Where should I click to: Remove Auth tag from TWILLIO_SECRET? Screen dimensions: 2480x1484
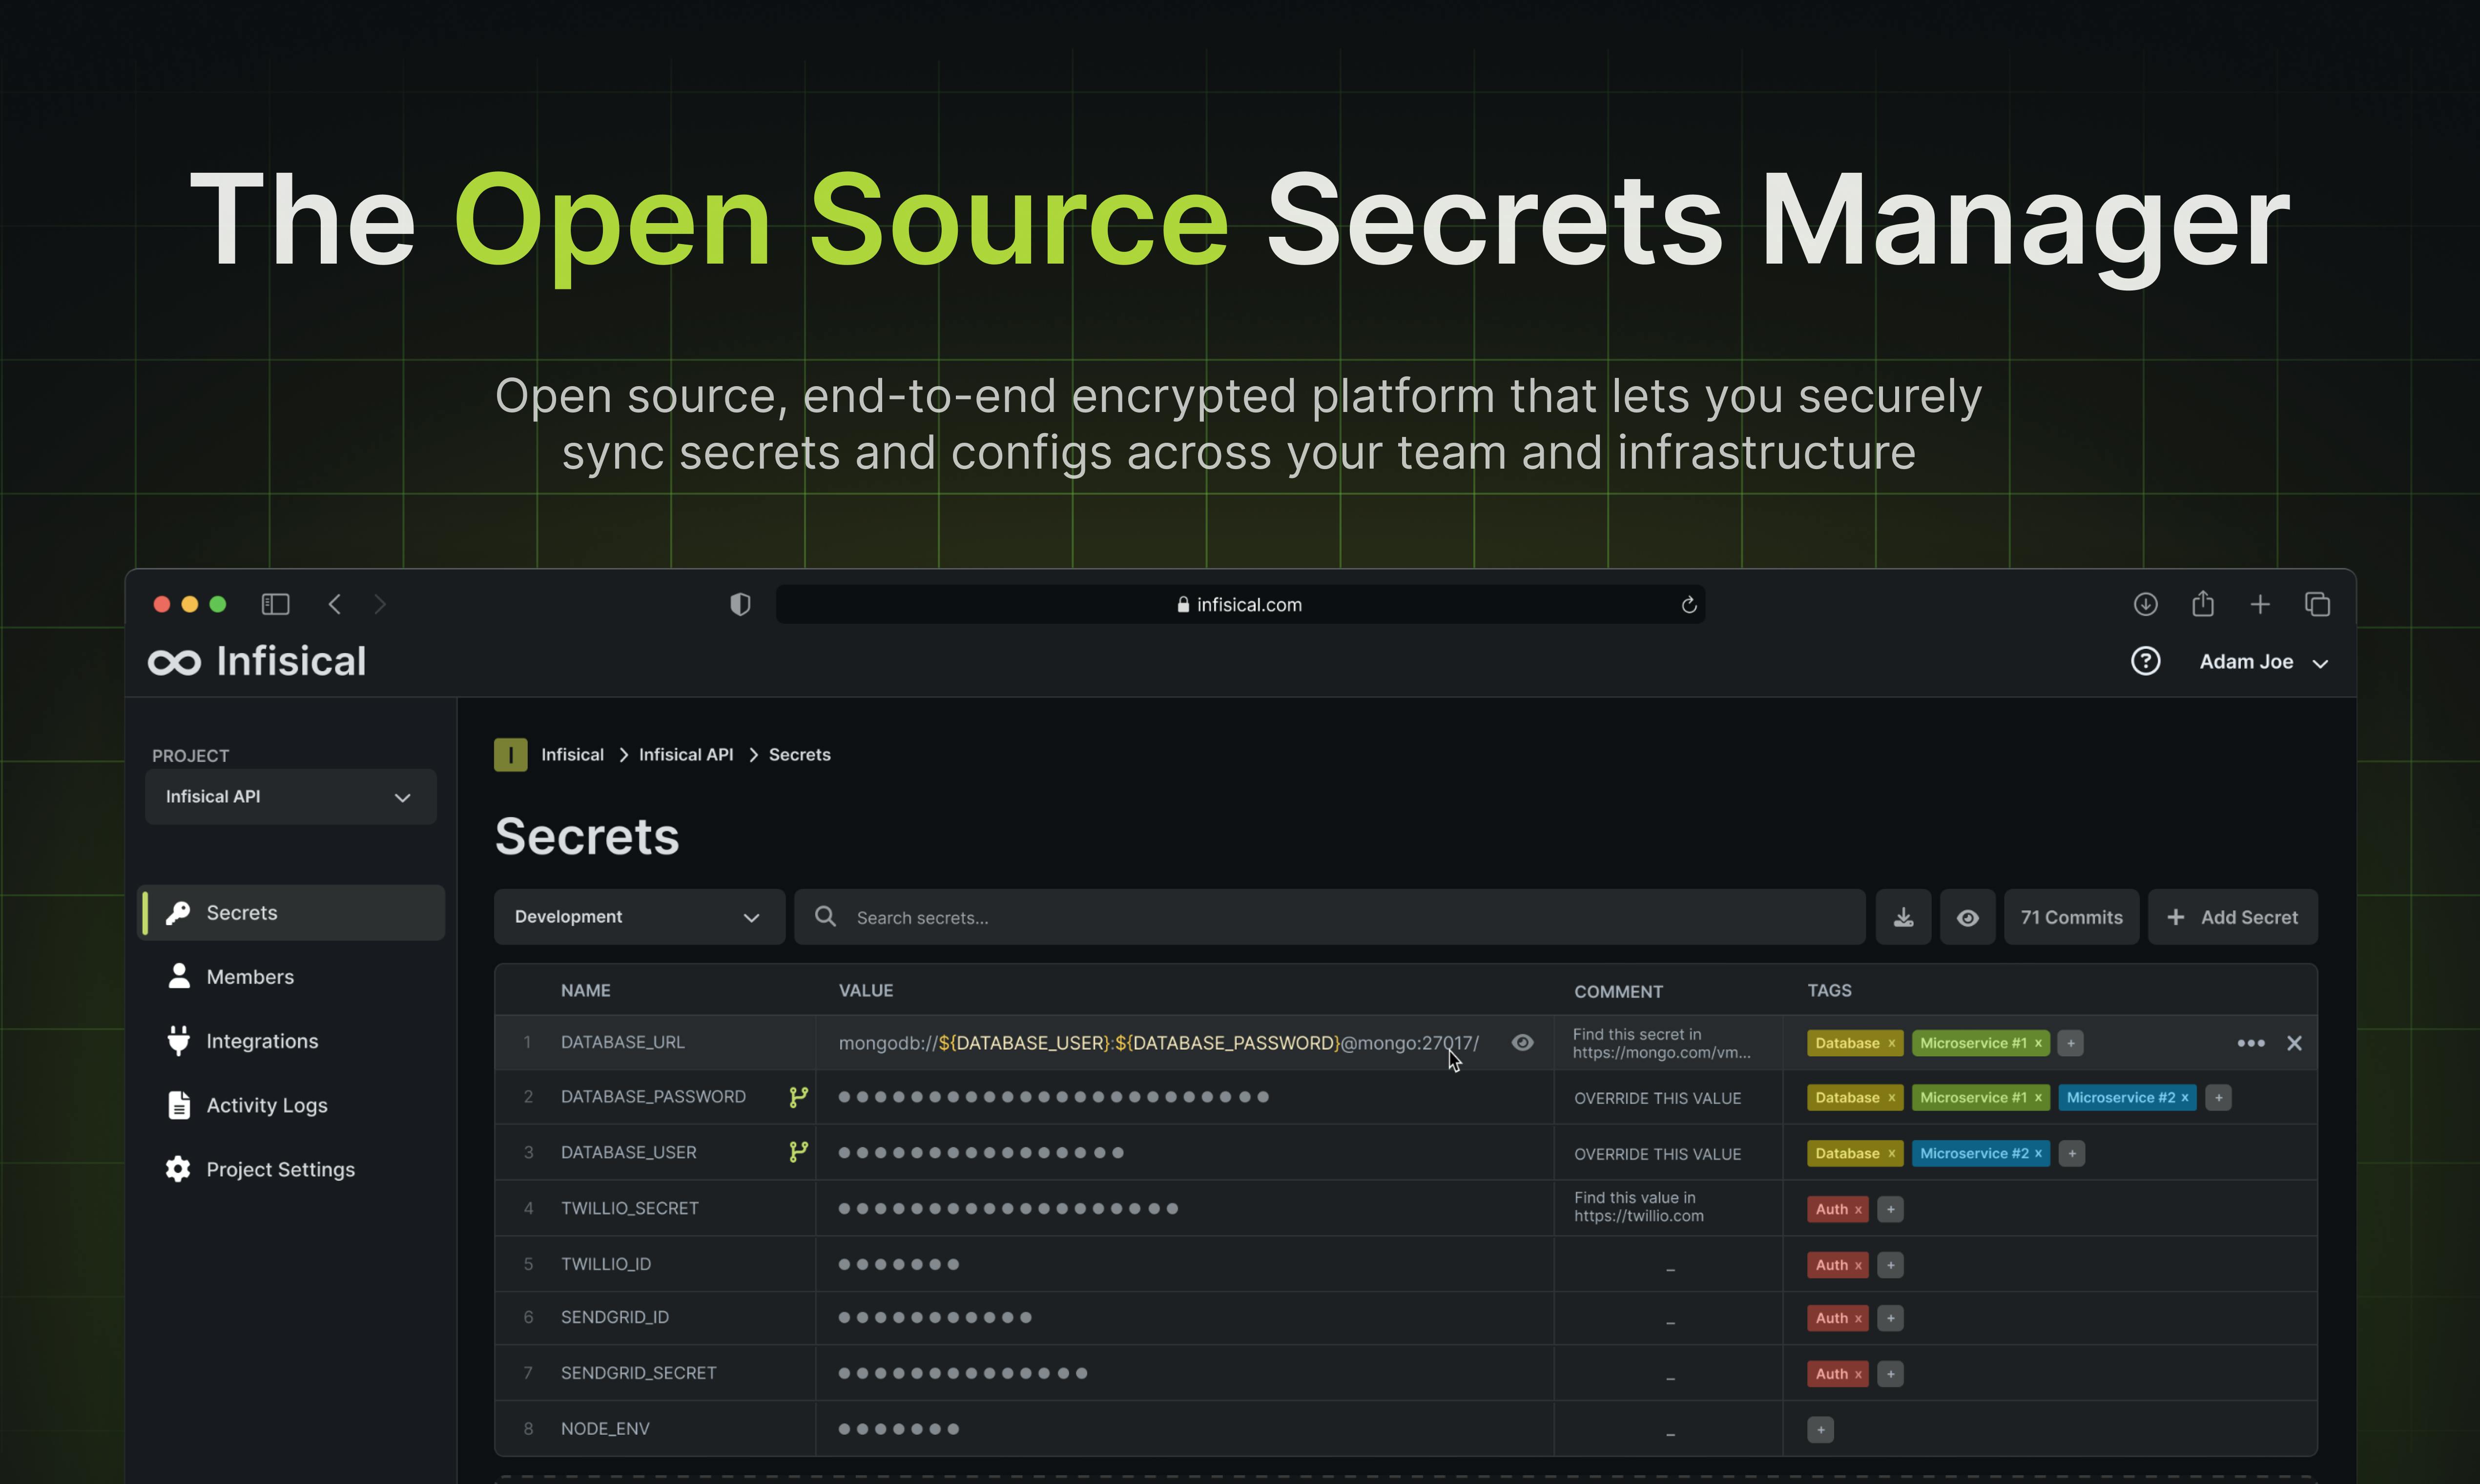[x=1858, y=1210]
